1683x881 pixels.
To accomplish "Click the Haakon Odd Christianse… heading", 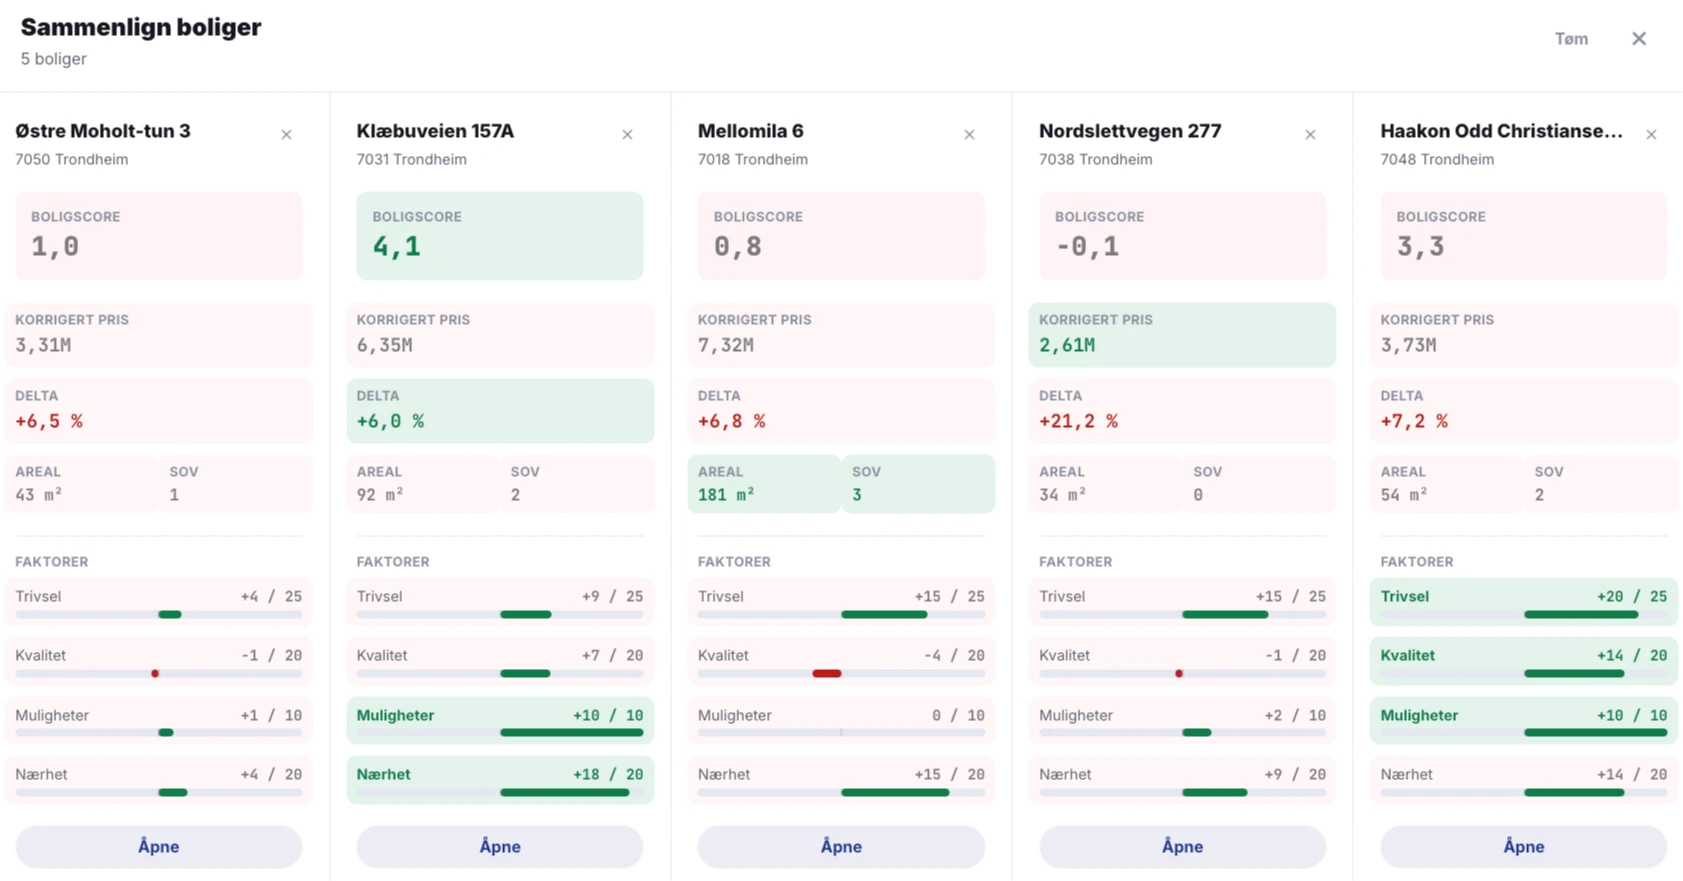I will click(1501, 131).
